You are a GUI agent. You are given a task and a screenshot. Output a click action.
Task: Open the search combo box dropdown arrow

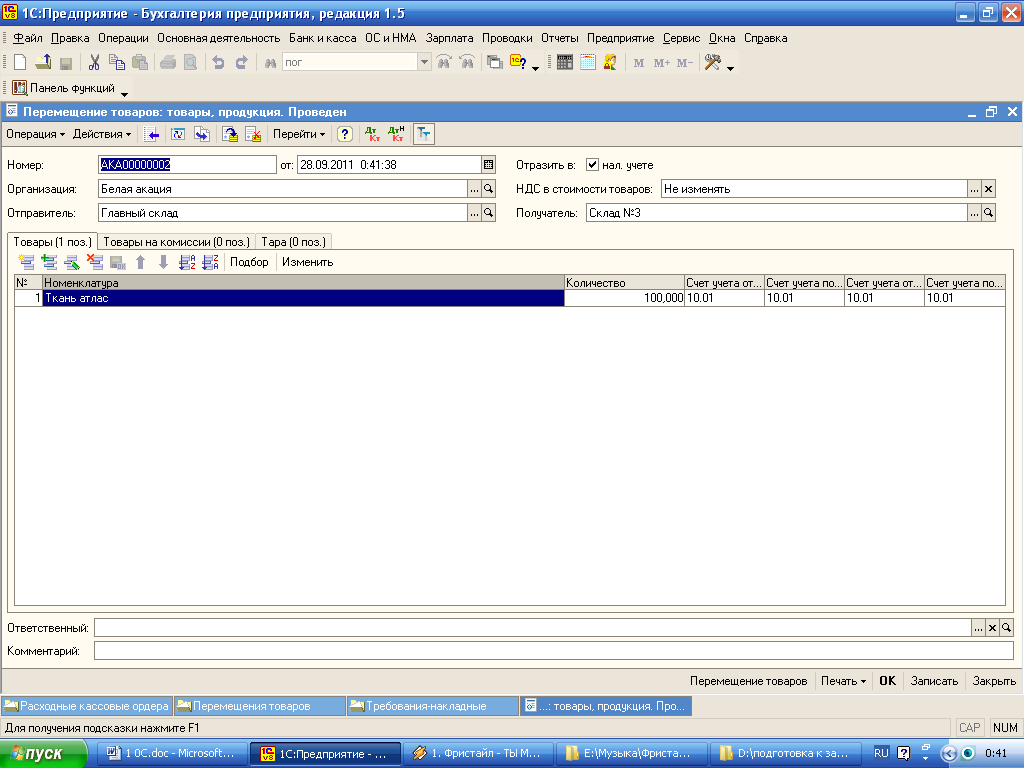424,63
